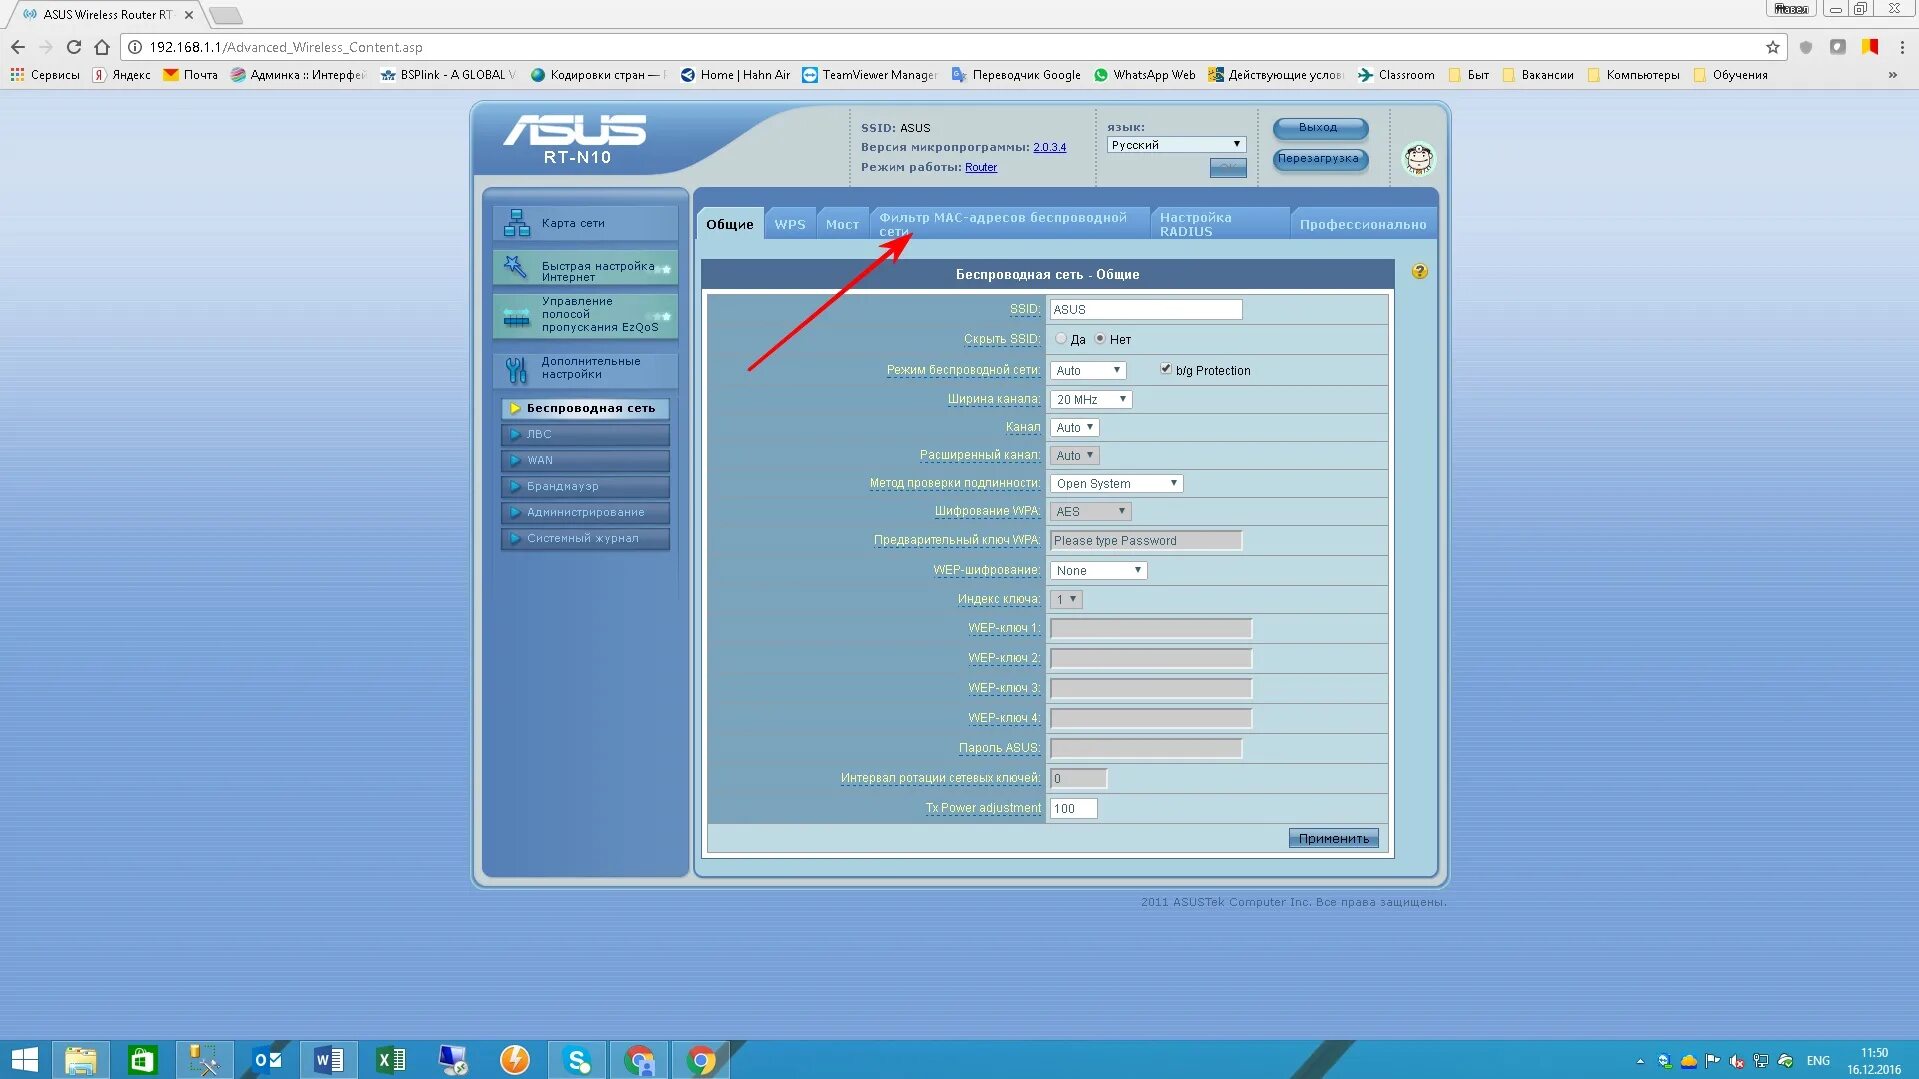
Task: Click the browser home icon
Action: click(102, 47)
